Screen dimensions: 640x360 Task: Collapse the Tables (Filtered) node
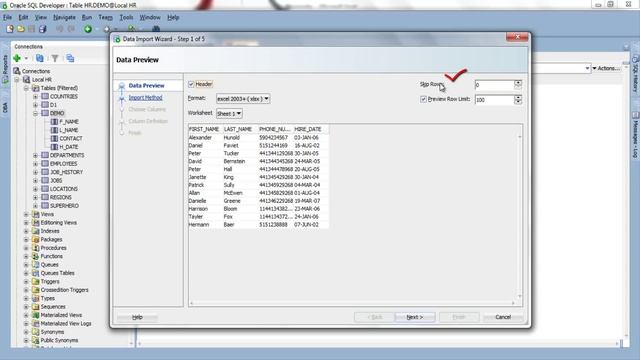pos(26,88)
